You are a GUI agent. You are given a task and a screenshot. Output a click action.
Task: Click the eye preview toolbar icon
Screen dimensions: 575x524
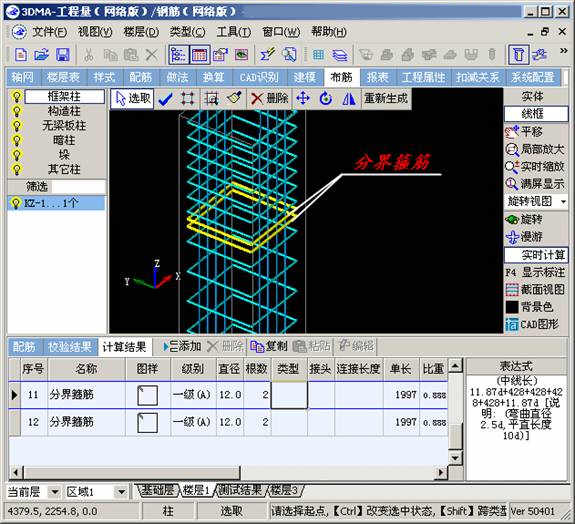(x=241, y=55)
